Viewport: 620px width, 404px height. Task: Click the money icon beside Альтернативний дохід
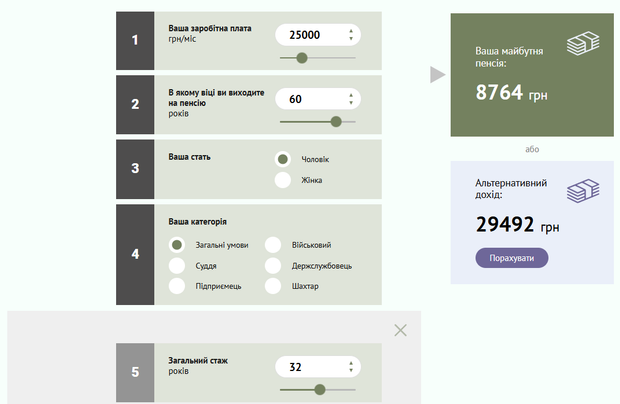pyautogui.click(x=583, y=191)
